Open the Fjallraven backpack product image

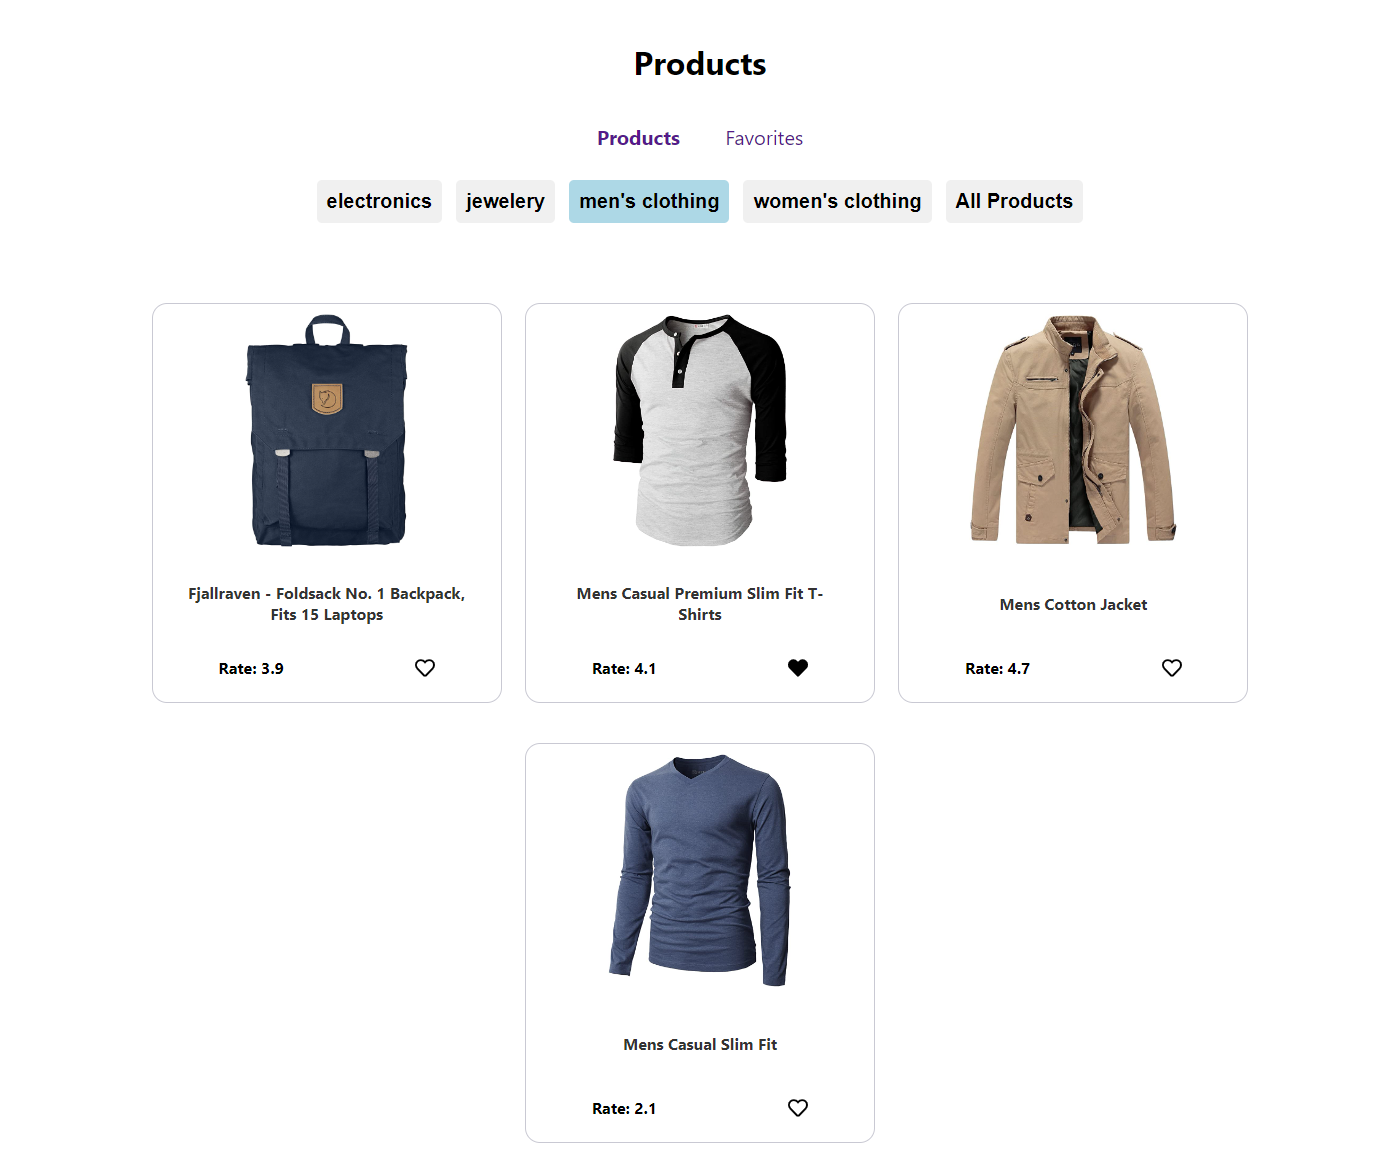(326, 433)
